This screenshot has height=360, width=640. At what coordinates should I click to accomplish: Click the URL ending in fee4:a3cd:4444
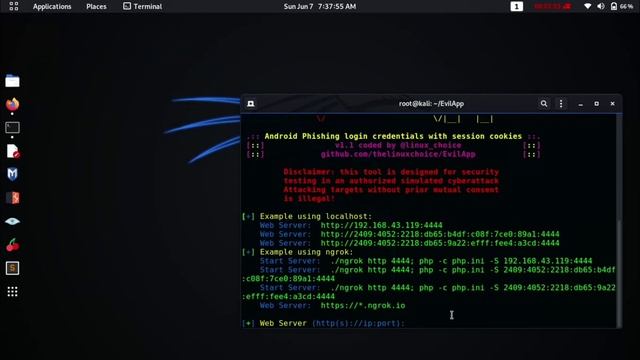click(x=440, y=243)
